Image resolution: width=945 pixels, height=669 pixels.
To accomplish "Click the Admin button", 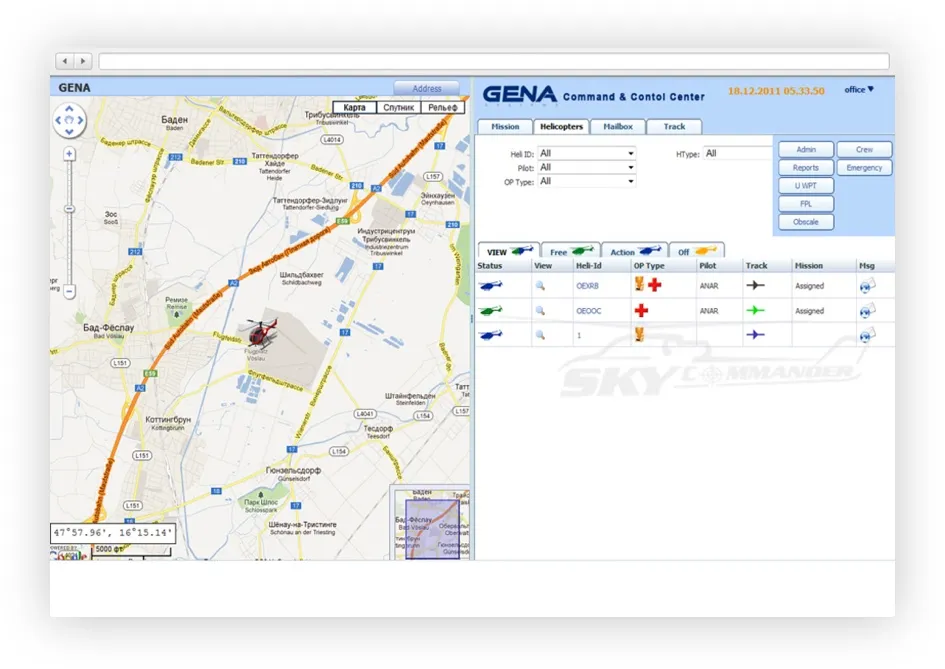I will point(806,149).
